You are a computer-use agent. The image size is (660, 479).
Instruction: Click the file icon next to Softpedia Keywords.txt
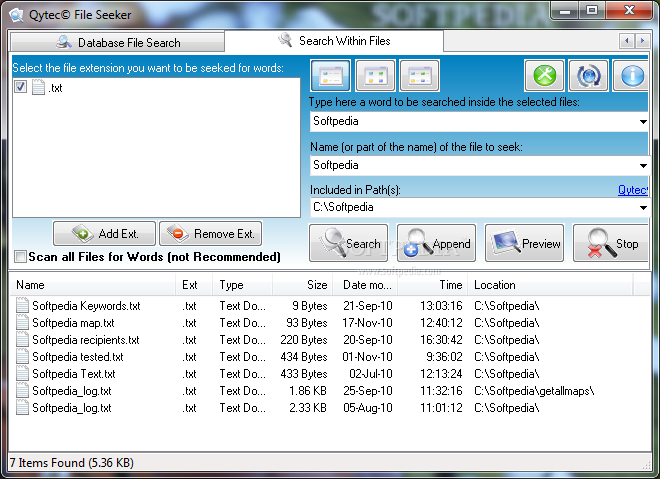[x=22, y=305]
